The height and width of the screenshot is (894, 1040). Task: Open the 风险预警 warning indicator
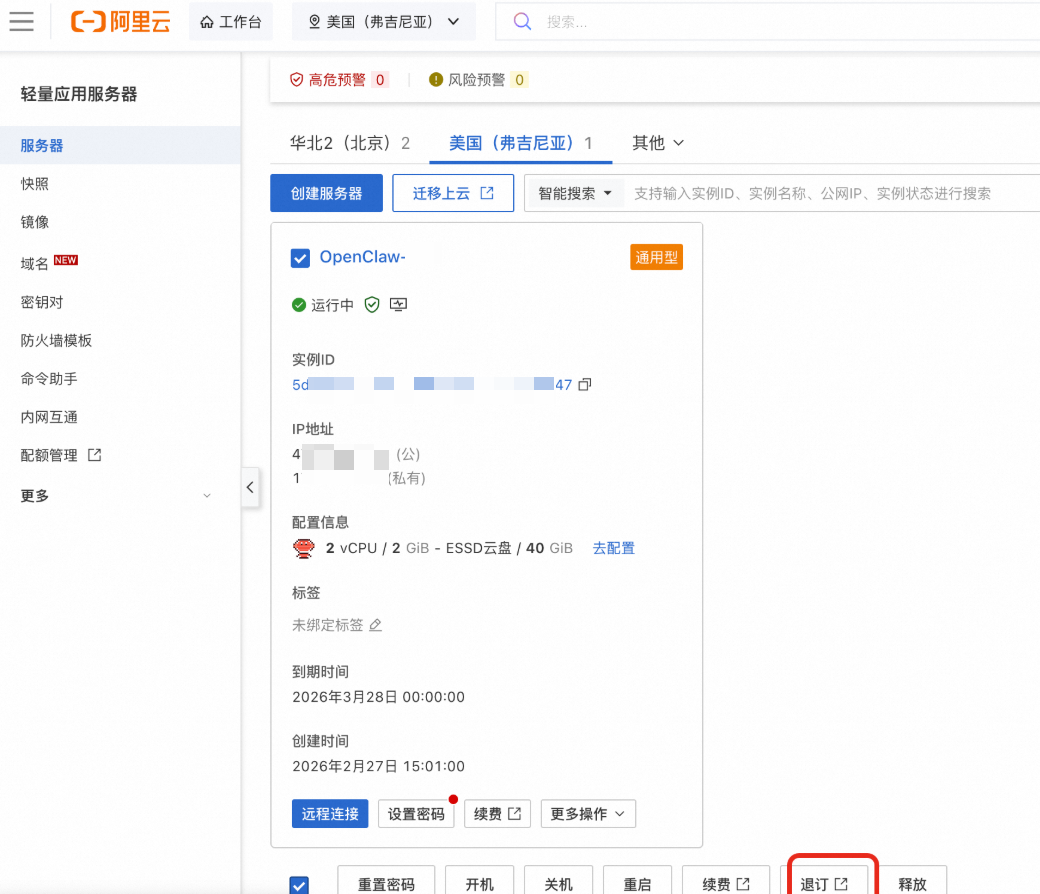click(x=478, y=80)
